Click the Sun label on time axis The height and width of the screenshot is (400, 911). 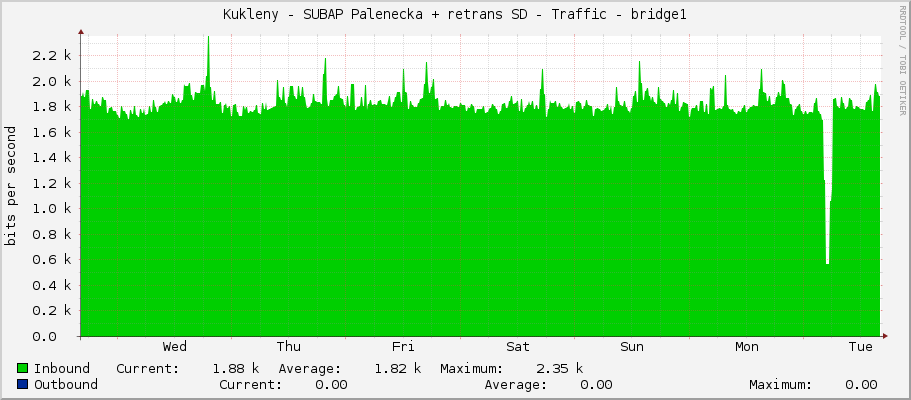[x=632, y=347]
